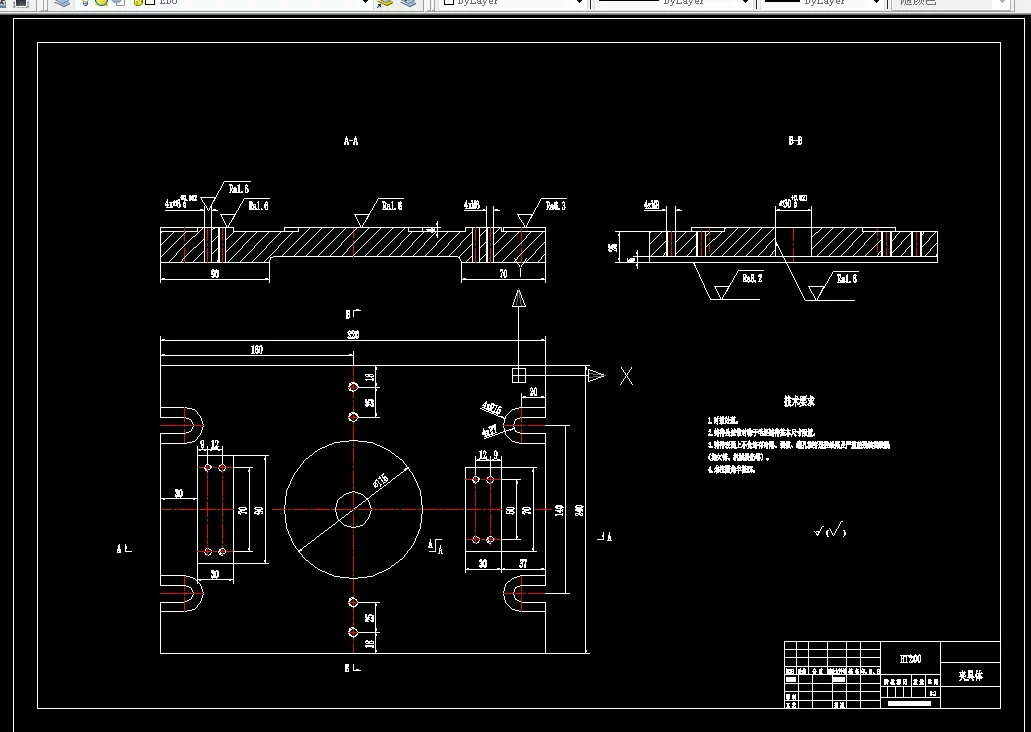Open the Layer Properties Manager
The height and width of the screenshot is (732, 1031).
62,3
